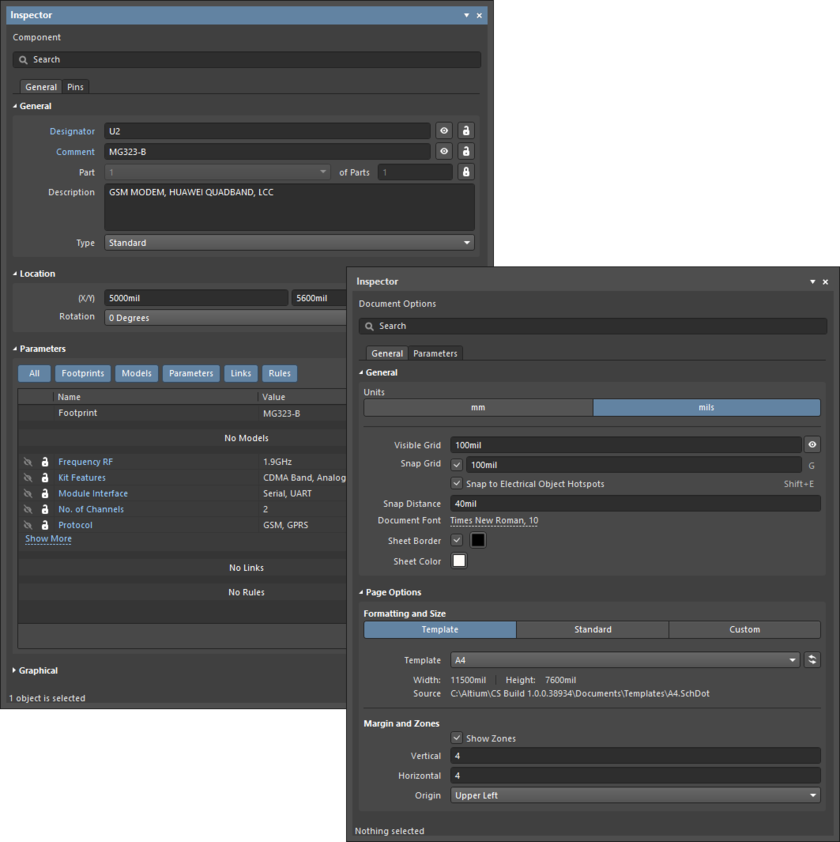
Task: Click the Show More link
Action: coord(48,539)
